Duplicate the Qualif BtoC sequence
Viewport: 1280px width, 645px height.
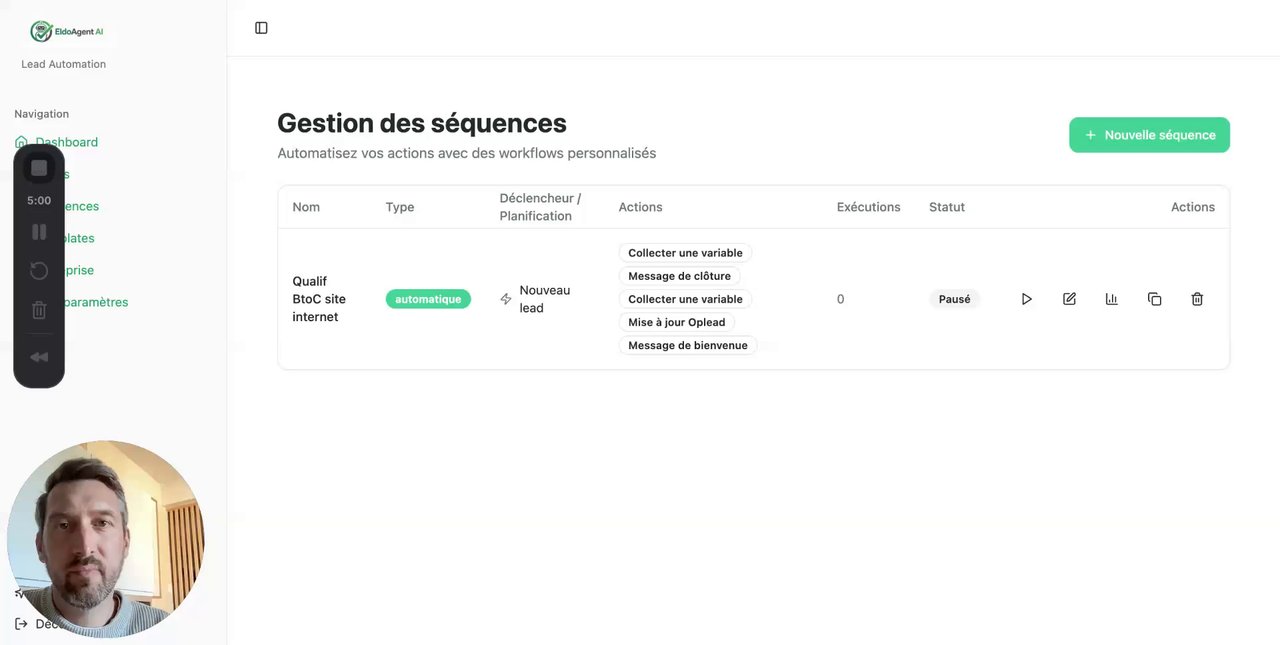[1154, 299]
